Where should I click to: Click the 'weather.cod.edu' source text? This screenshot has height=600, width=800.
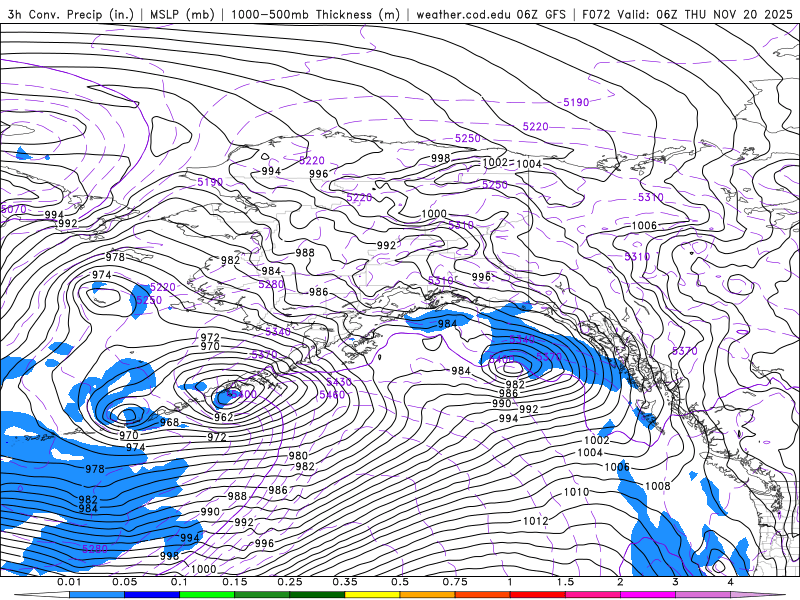464,14
